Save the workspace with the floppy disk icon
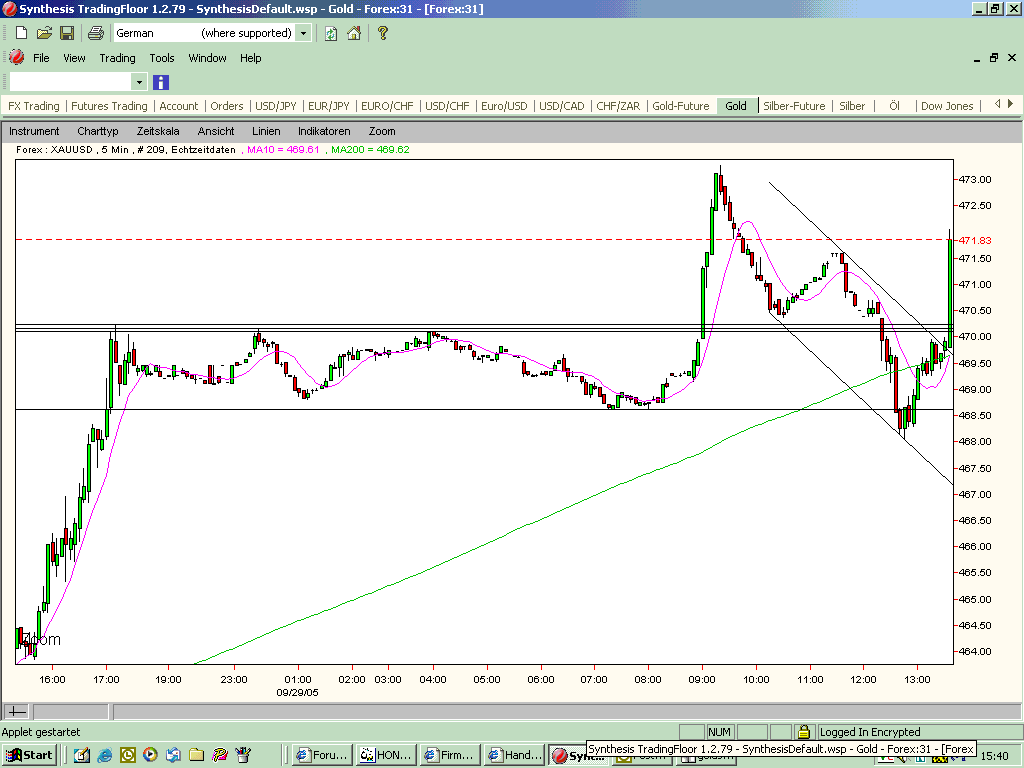 67,33
